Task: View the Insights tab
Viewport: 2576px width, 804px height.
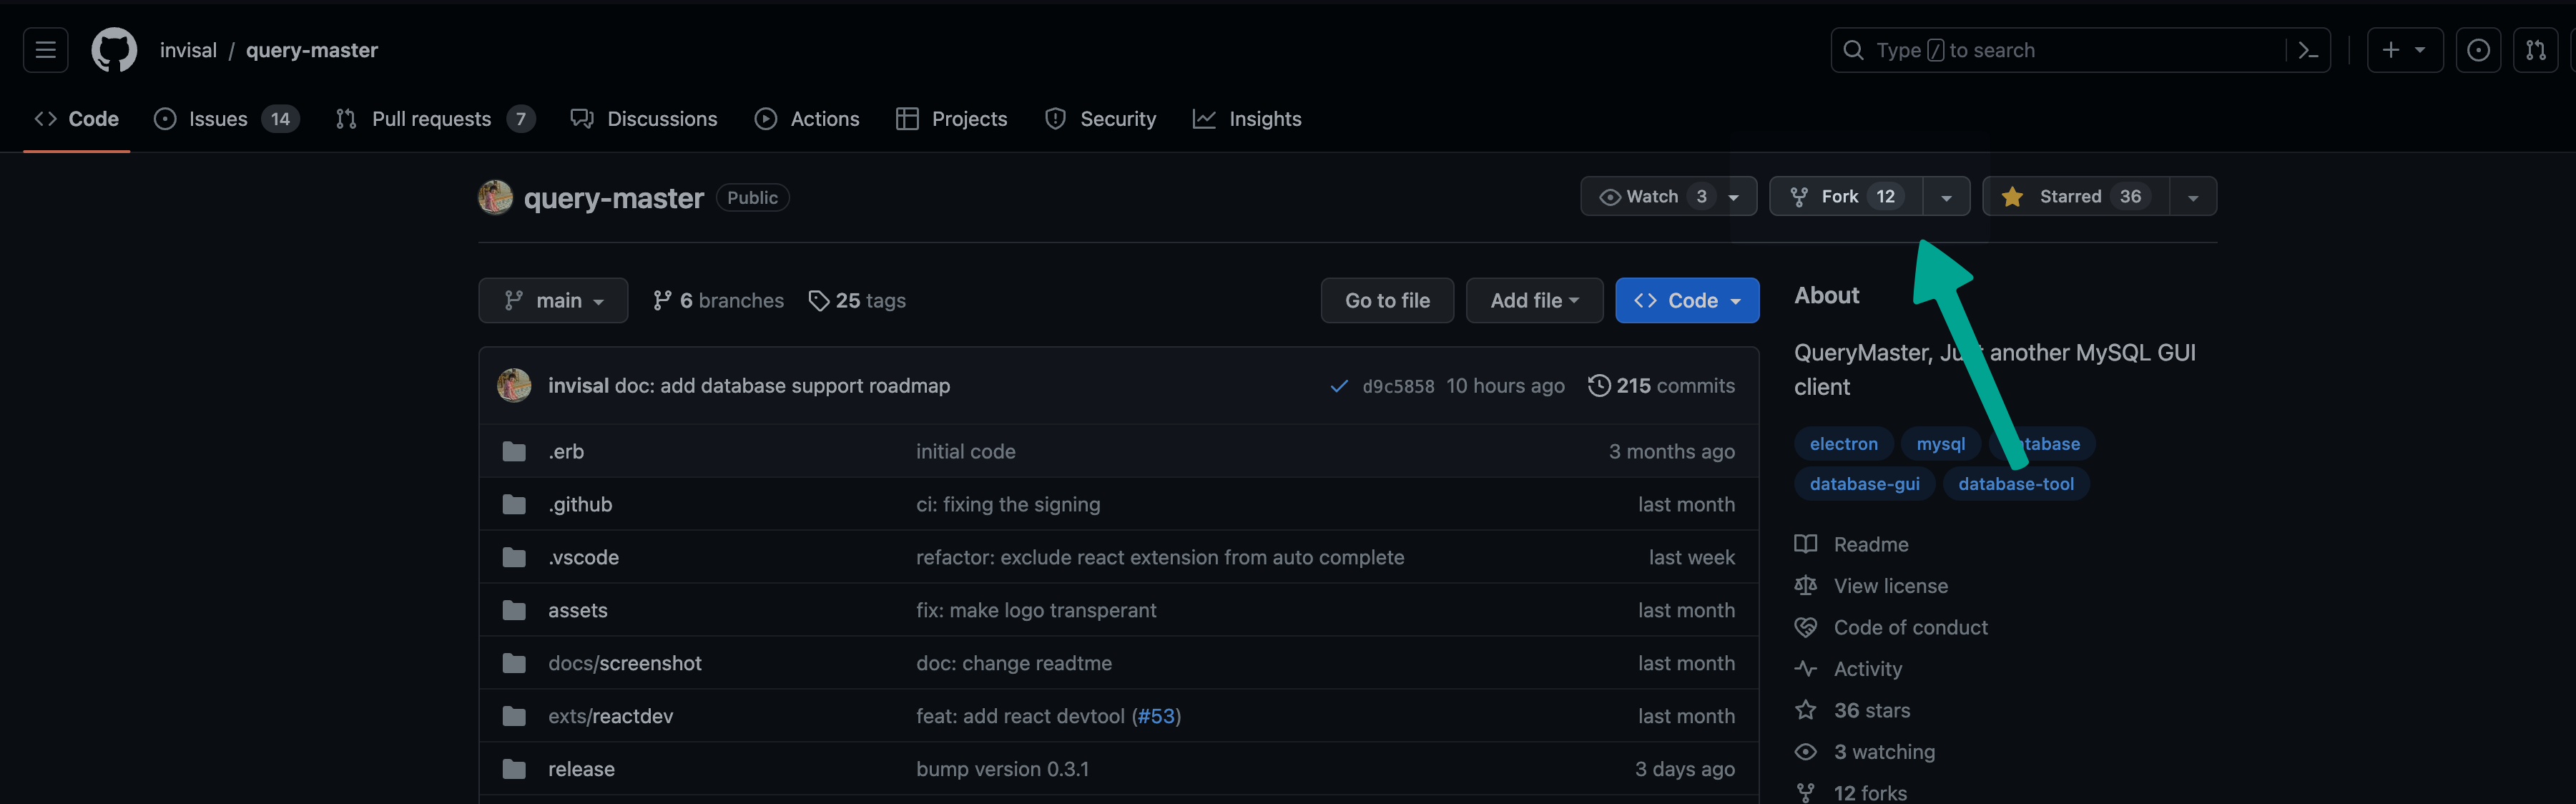Action: [1247, 119]
